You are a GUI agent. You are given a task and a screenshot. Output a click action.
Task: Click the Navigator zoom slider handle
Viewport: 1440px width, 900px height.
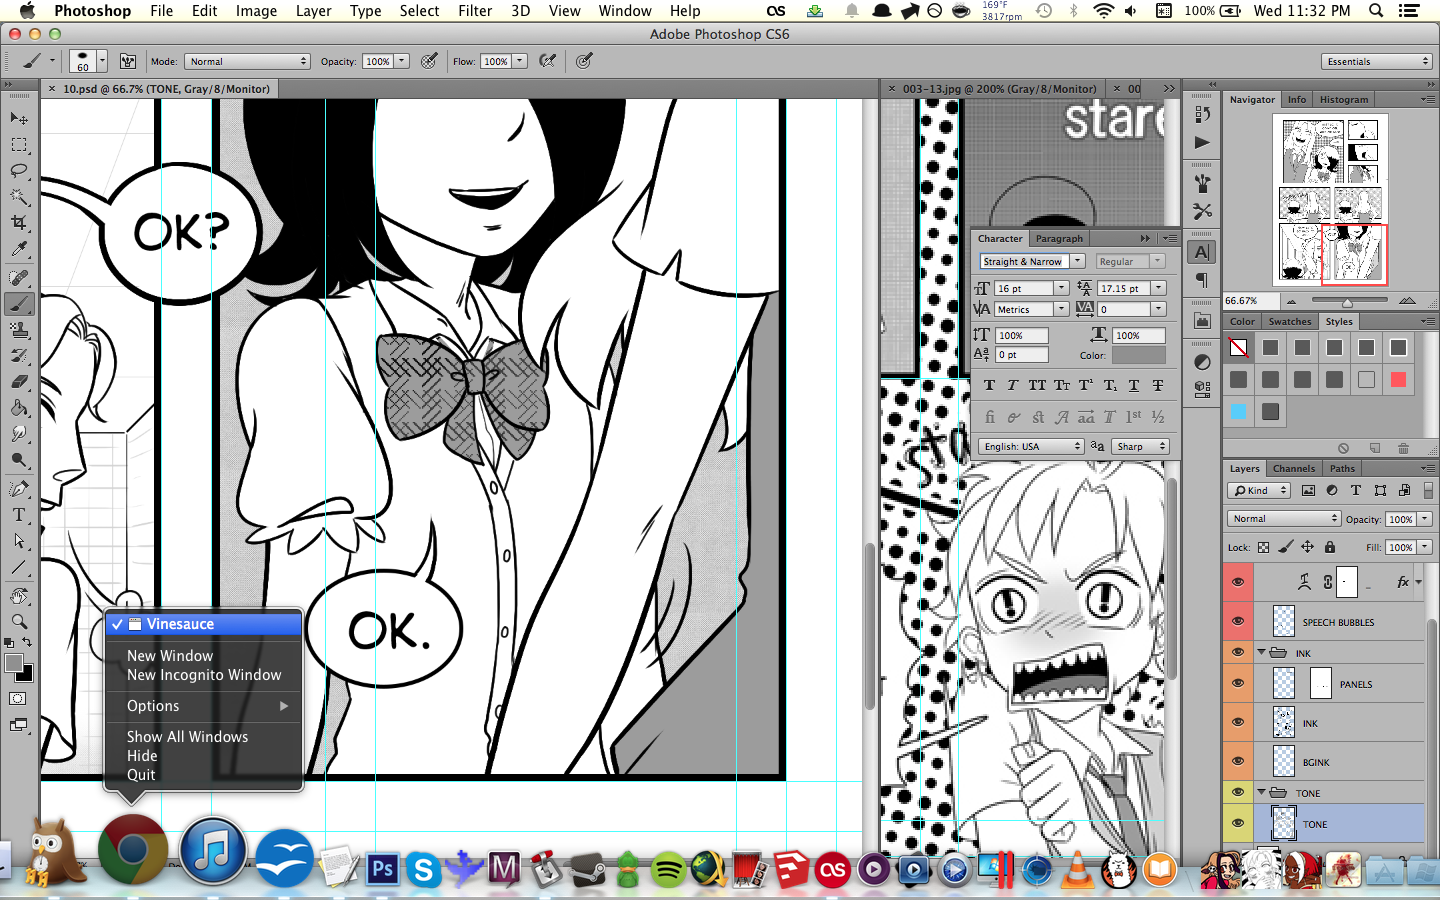(1347, 301)
